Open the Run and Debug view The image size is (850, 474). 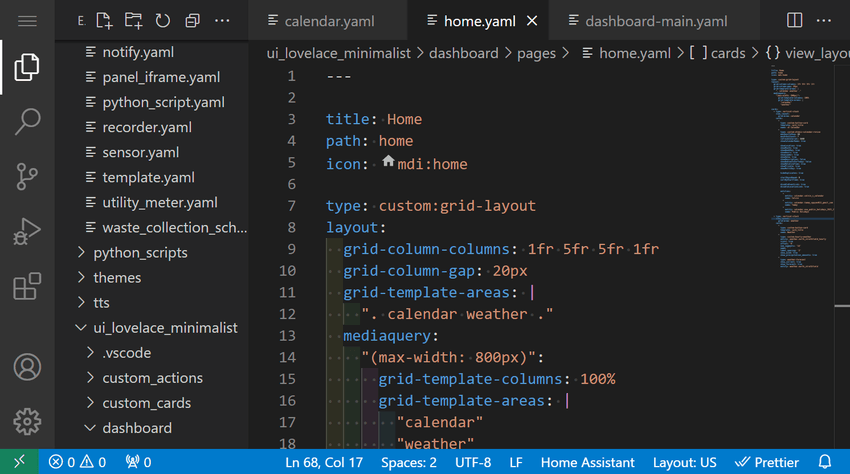[27, 231]
